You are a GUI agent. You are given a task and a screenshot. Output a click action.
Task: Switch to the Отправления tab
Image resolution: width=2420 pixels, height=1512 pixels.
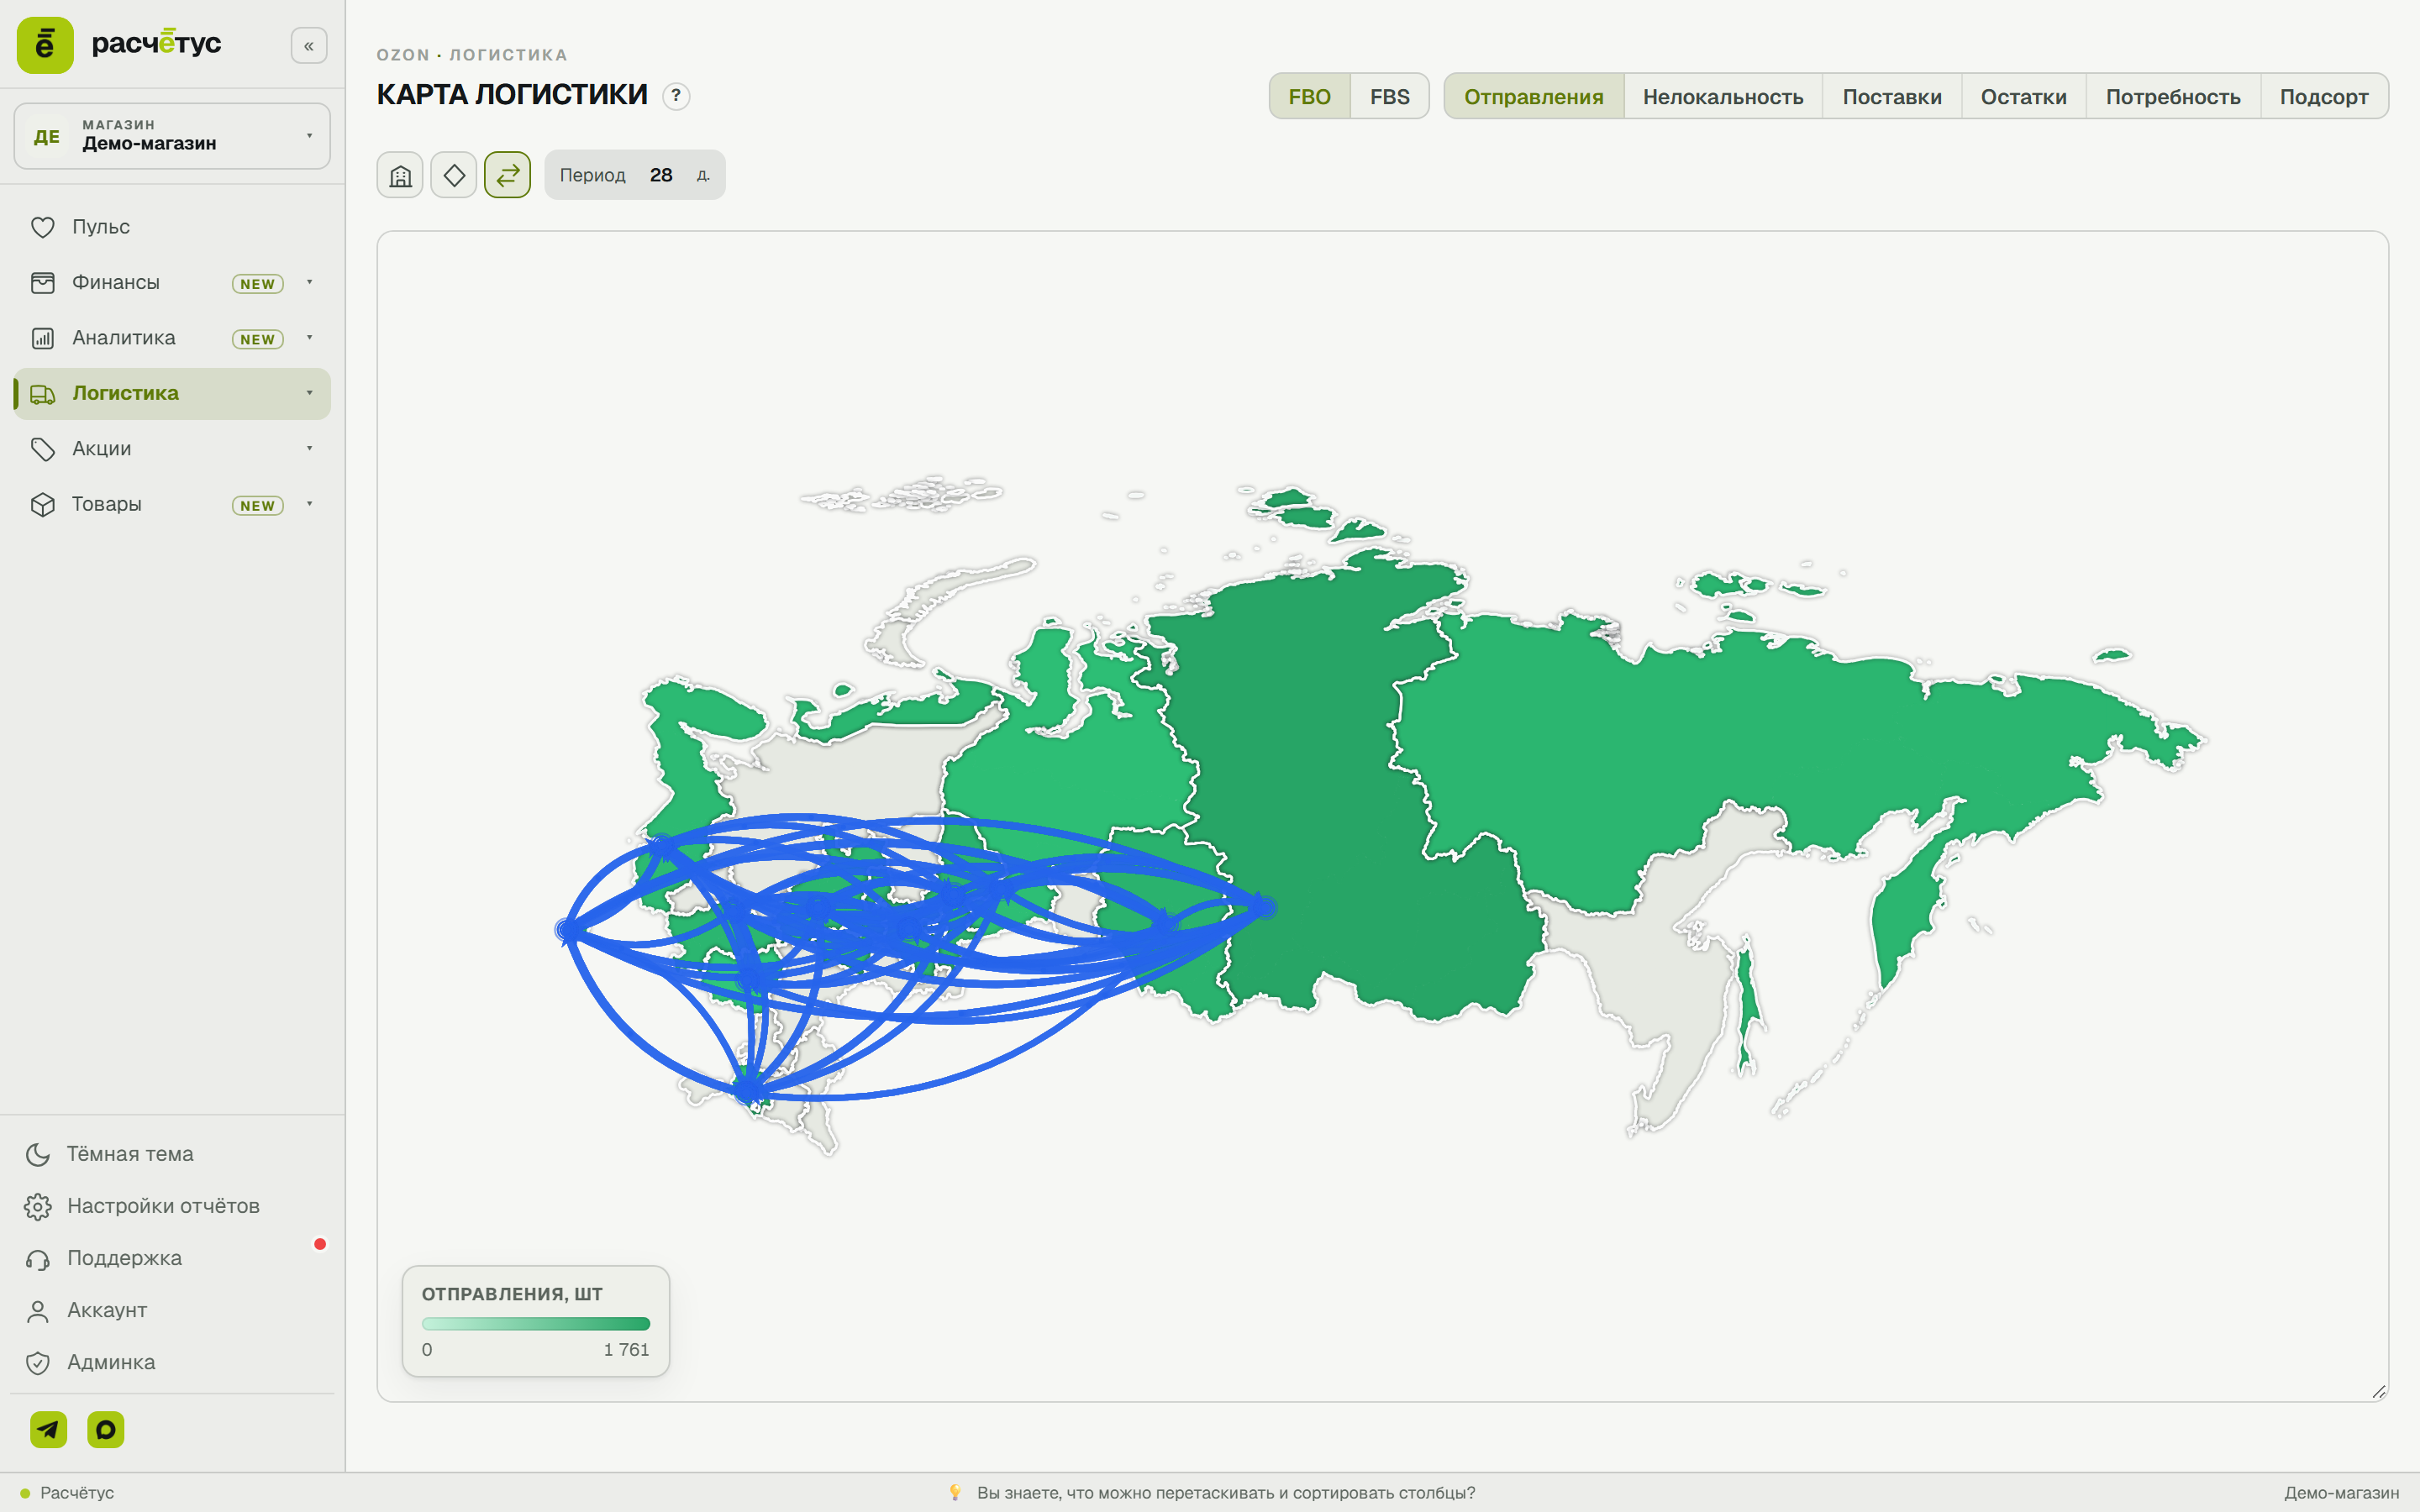[1533, 97]
